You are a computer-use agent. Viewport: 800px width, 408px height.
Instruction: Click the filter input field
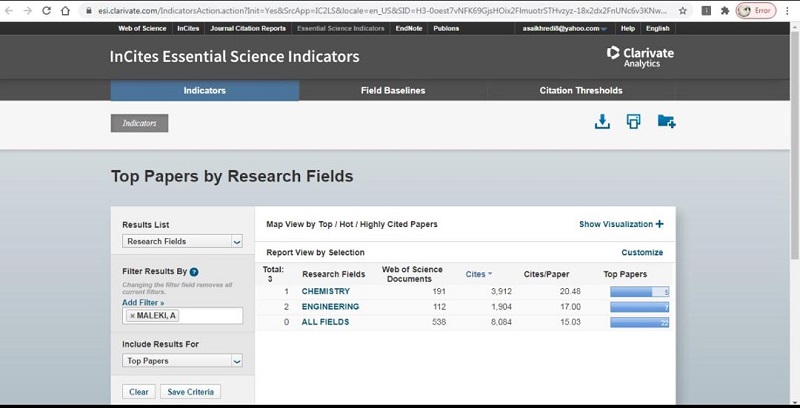[182, 316]
